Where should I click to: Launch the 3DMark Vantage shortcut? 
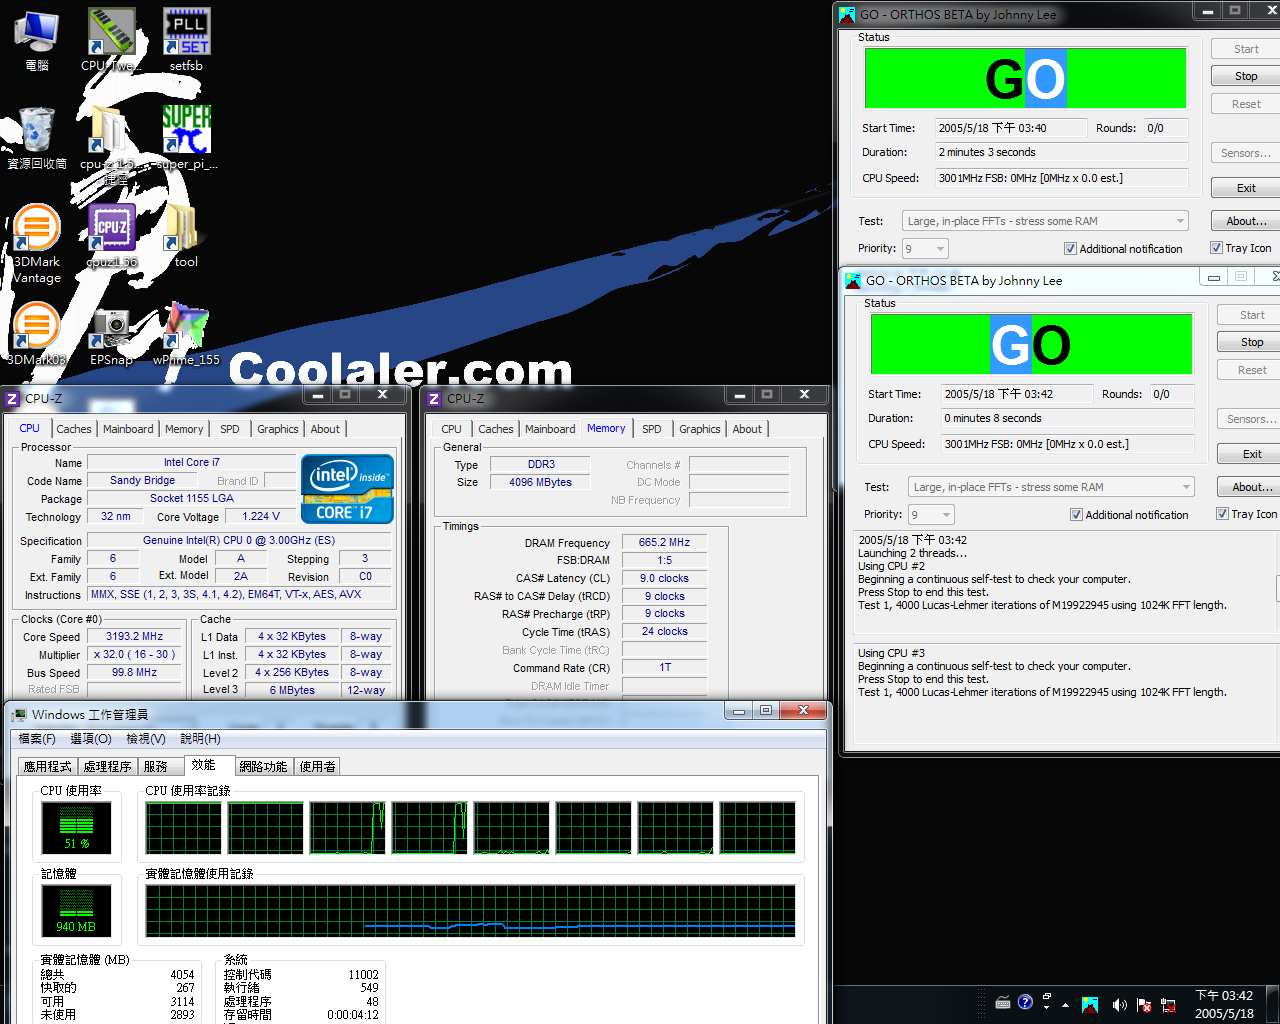click(x=36, y=242)
